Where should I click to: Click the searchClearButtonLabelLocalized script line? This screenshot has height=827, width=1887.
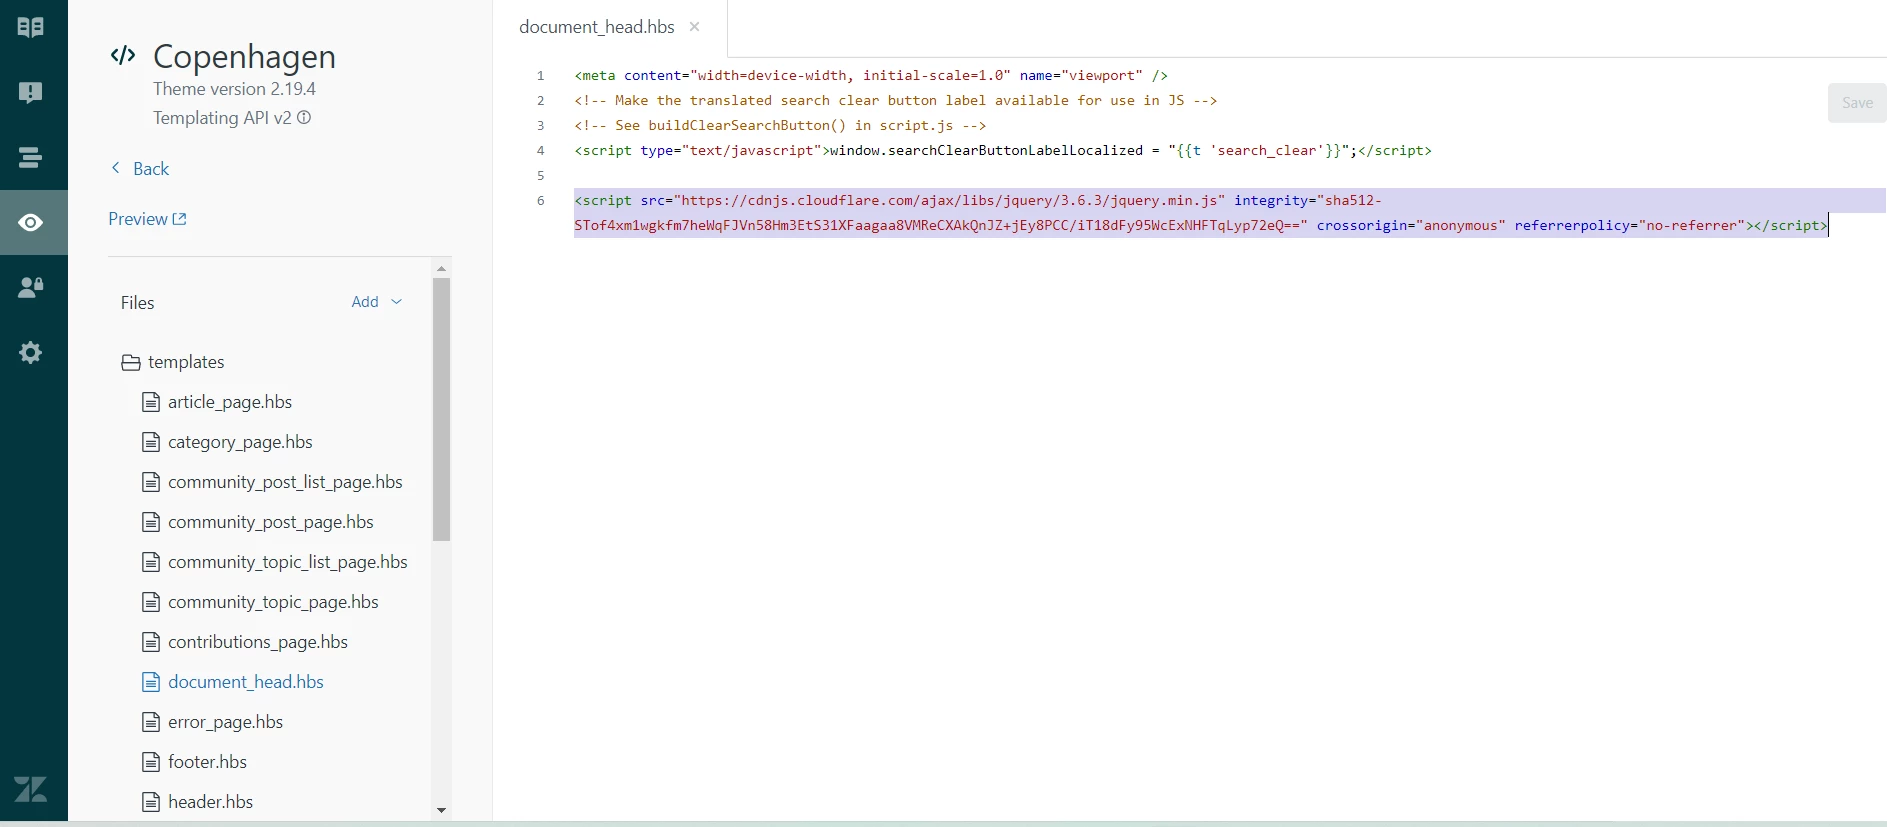click(x=1003, y=150)
